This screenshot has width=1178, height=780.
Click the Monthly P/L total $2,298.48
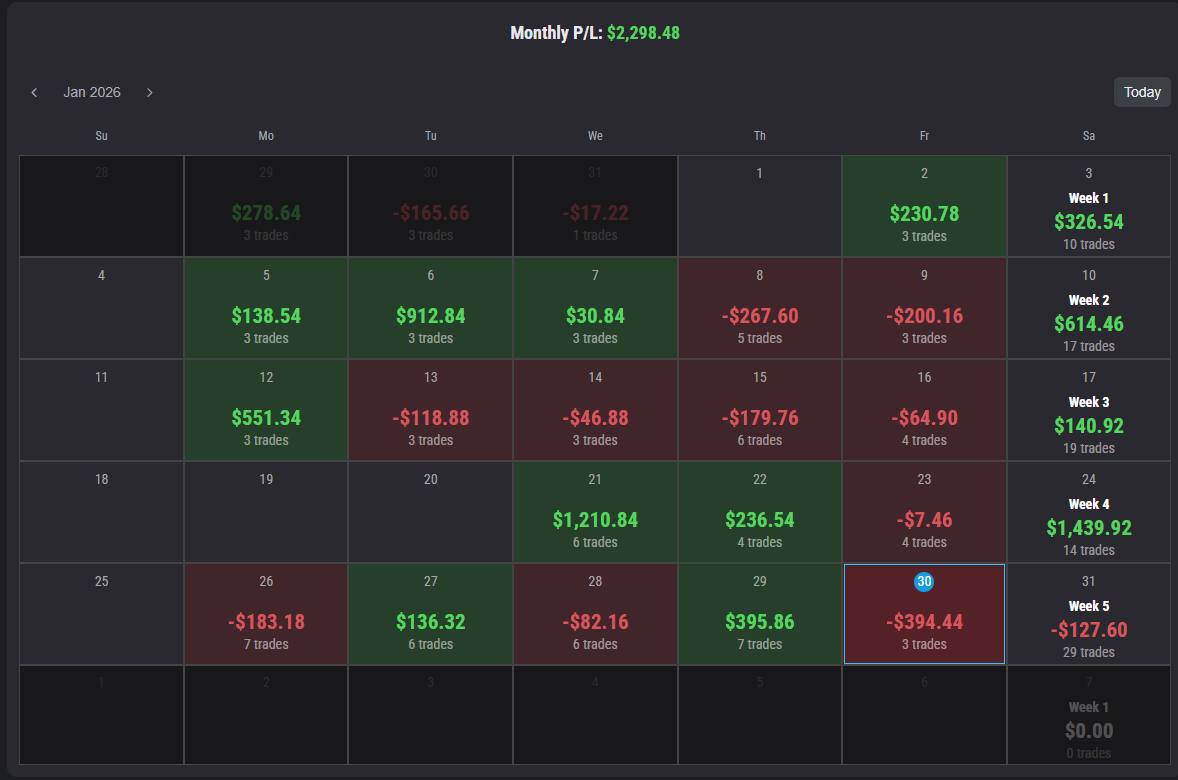tap(643, 33)
